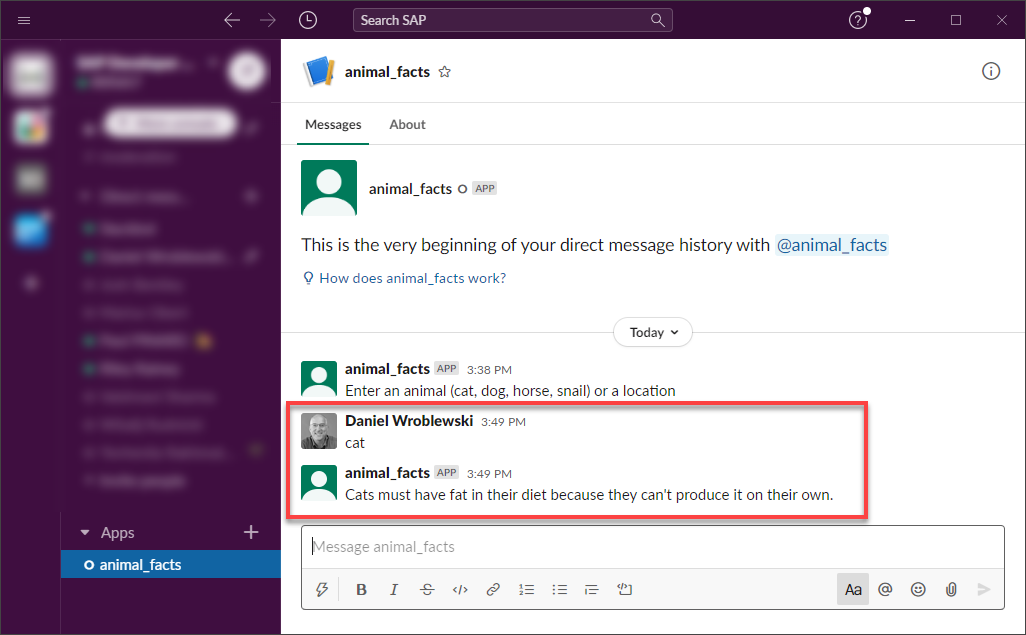The height and width of the screenshot is (635, 1026).
Task: Select animal_facts in the Apps sidebar
Action: [171, 564]
